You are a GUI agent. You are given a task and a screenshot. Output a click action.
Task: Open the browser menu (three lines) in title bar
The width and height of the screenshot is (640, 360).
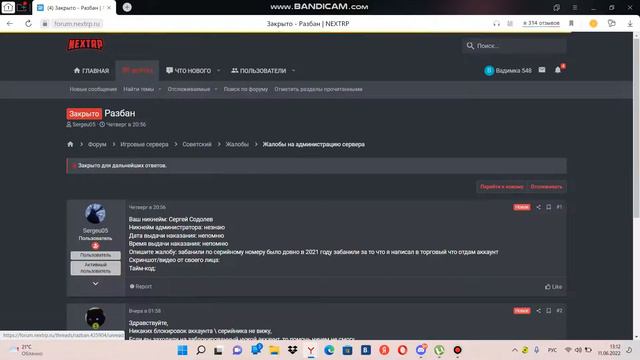pyautogui.click(x=575, y=7)
